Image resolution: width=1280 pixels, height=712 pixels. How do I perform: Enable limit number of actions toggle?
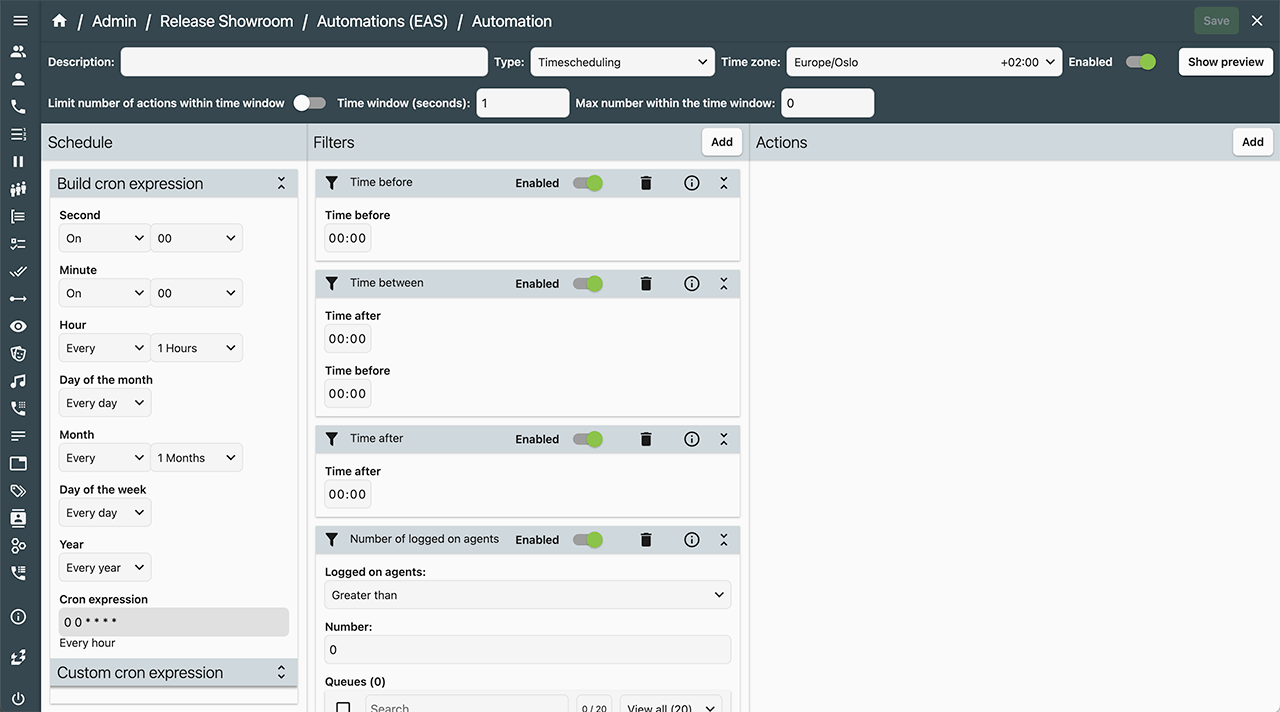pos(310,103)
